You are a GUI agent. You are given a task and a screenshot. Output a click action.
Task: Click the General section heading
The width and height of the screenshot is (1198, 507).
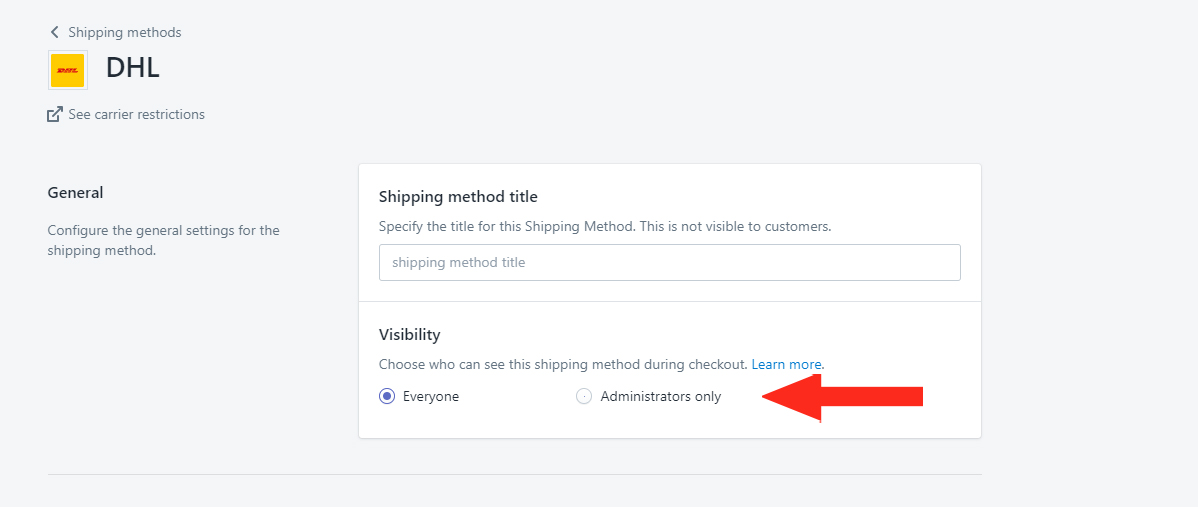pos(75,192)
